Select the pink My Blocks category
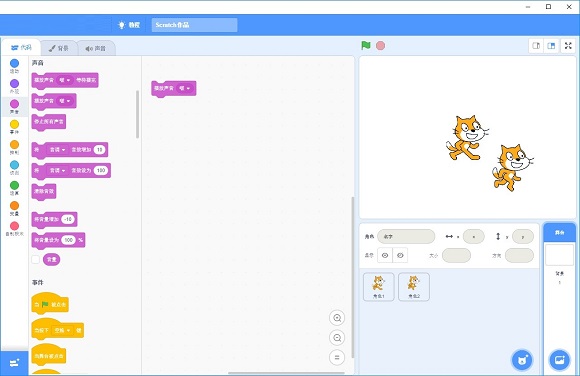This screenshot has width=580, height=376. [14, 229]
